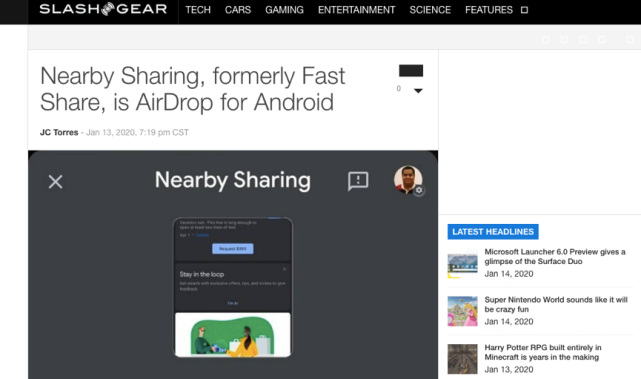641x379 pixels.
Task: Open the Cars section
Action: (238, 10)
